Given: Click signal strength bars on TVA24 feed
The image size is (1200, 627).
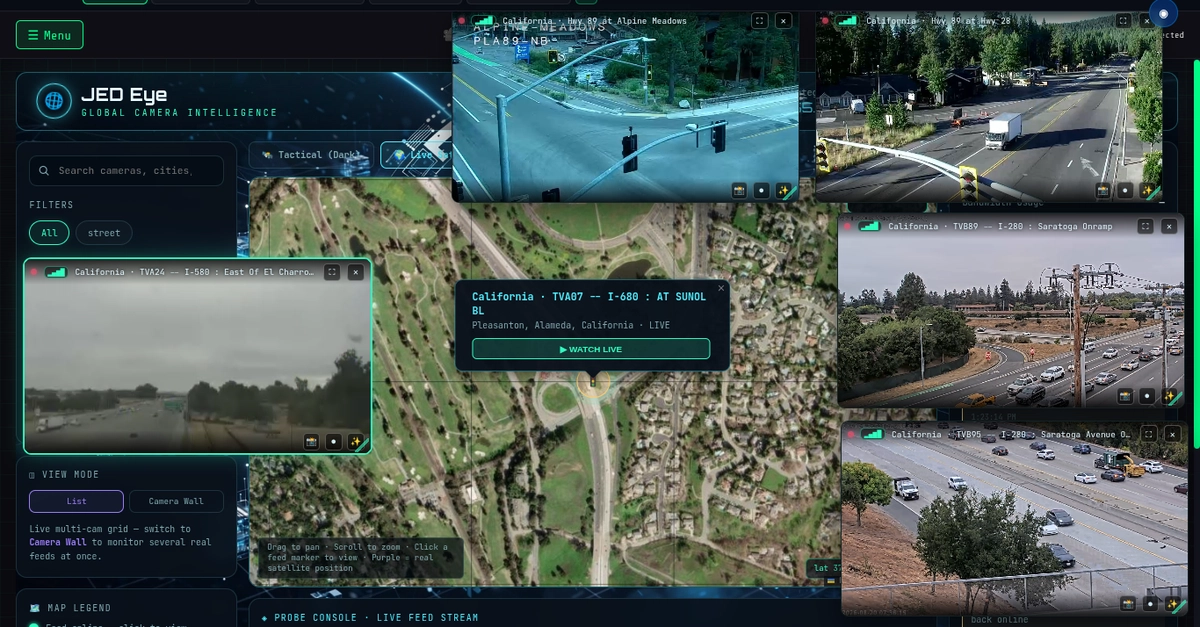Looking at the screenshot, I should pyautogui.click(x=56, y=272).
